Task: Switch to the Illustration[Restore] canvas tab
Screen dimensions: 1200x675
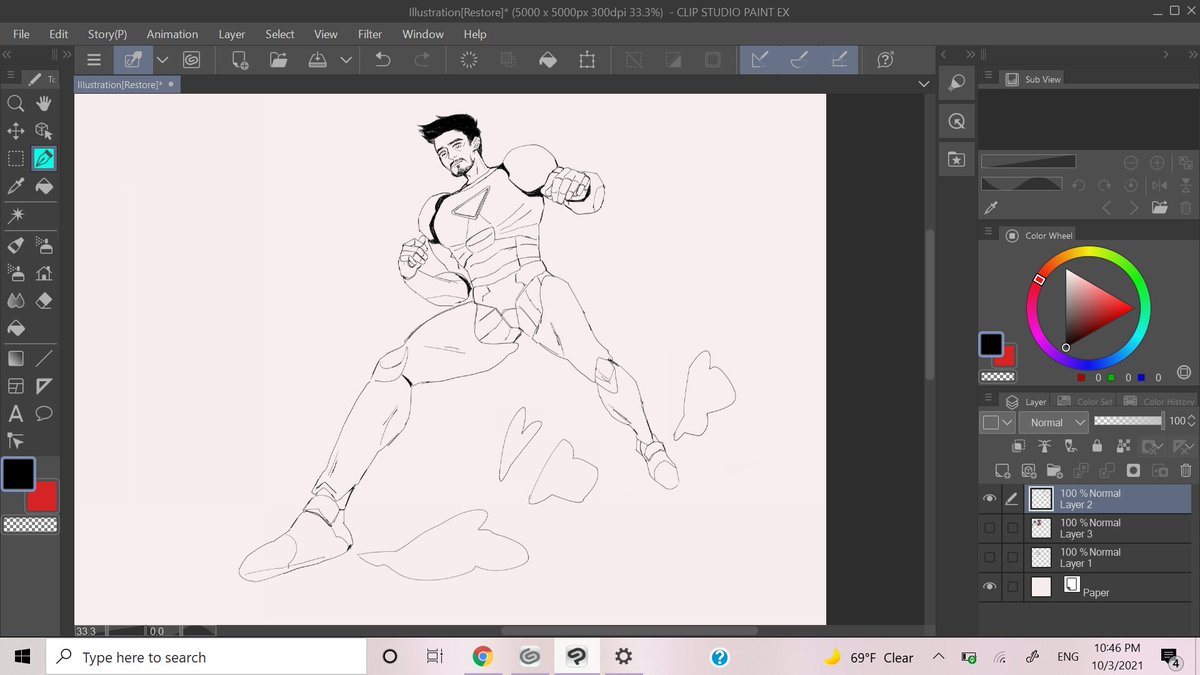Action: 125,85
